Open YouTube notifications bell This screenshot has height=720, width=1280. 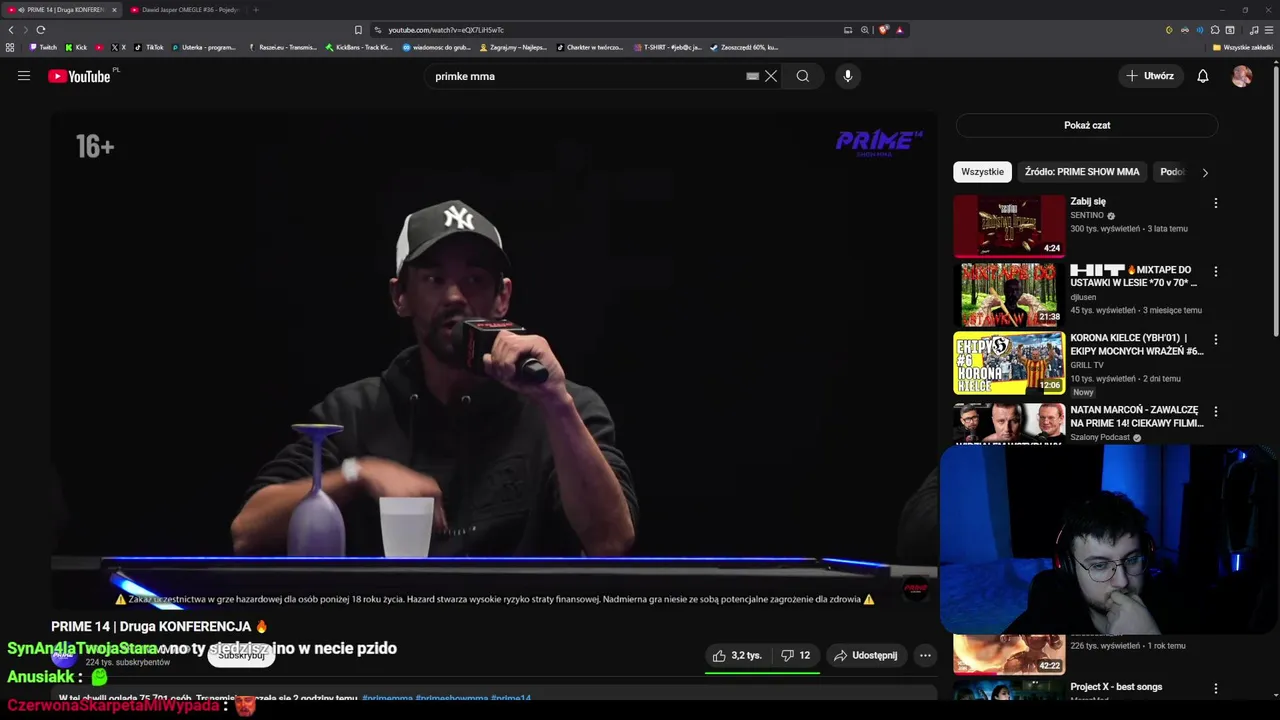[1203, 76]
